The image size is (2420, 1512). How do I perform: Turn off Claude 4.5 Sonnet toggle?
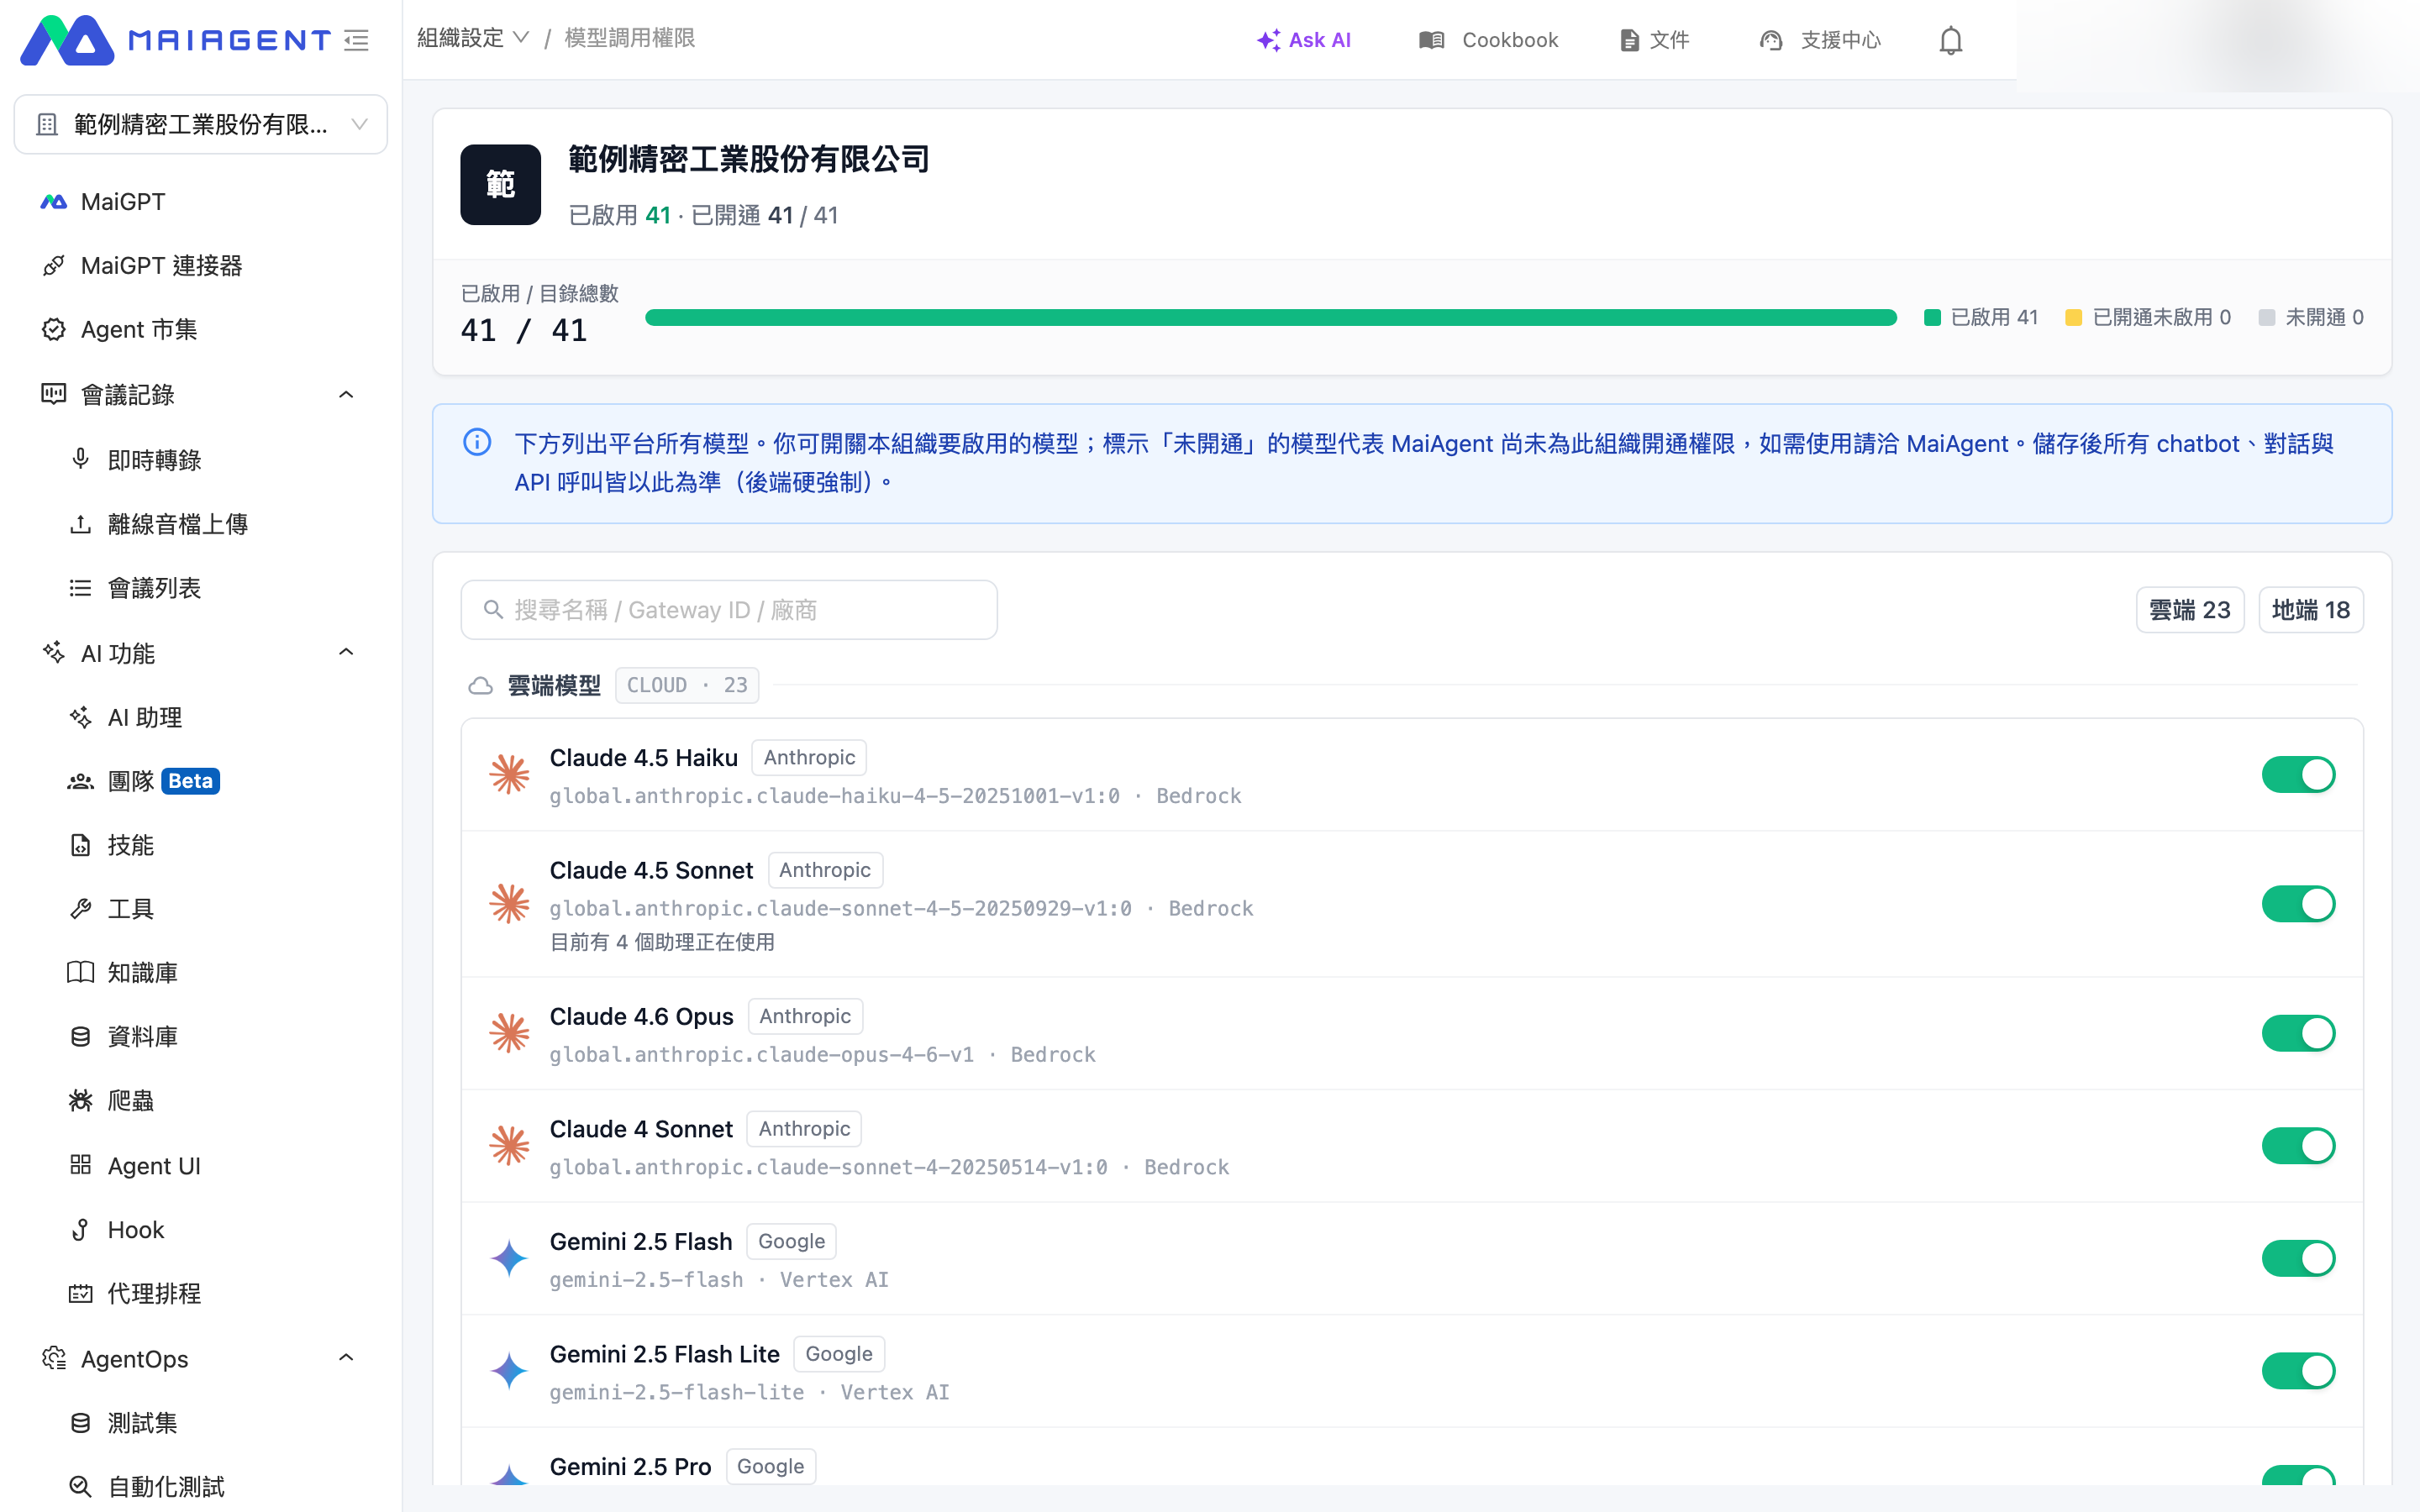[2298, 904]
